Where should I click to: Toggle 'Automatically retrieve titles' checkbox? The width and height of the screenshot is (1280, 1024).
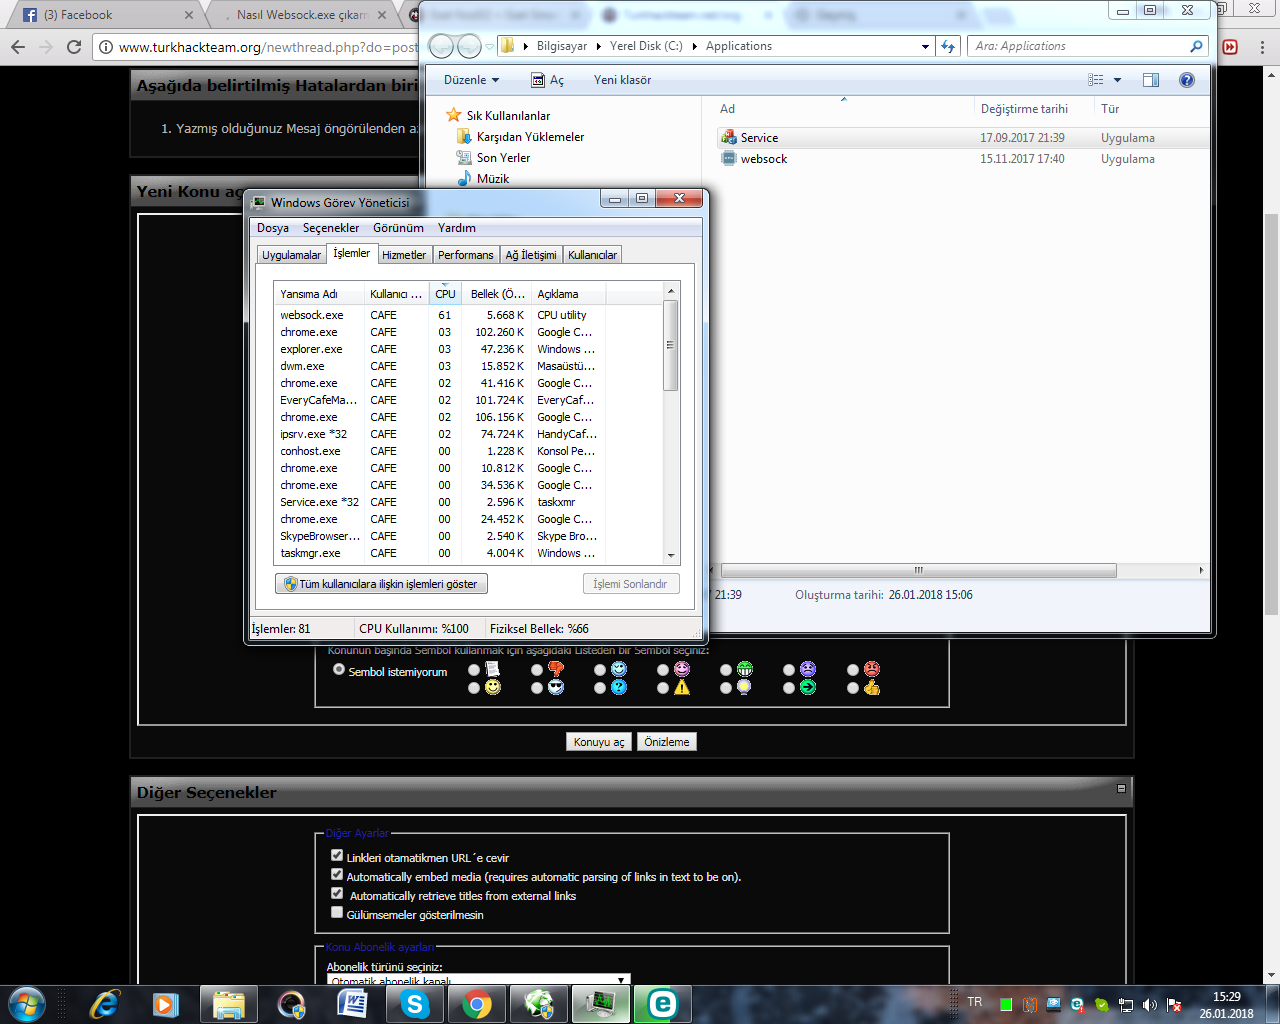[x=337, y=894]
